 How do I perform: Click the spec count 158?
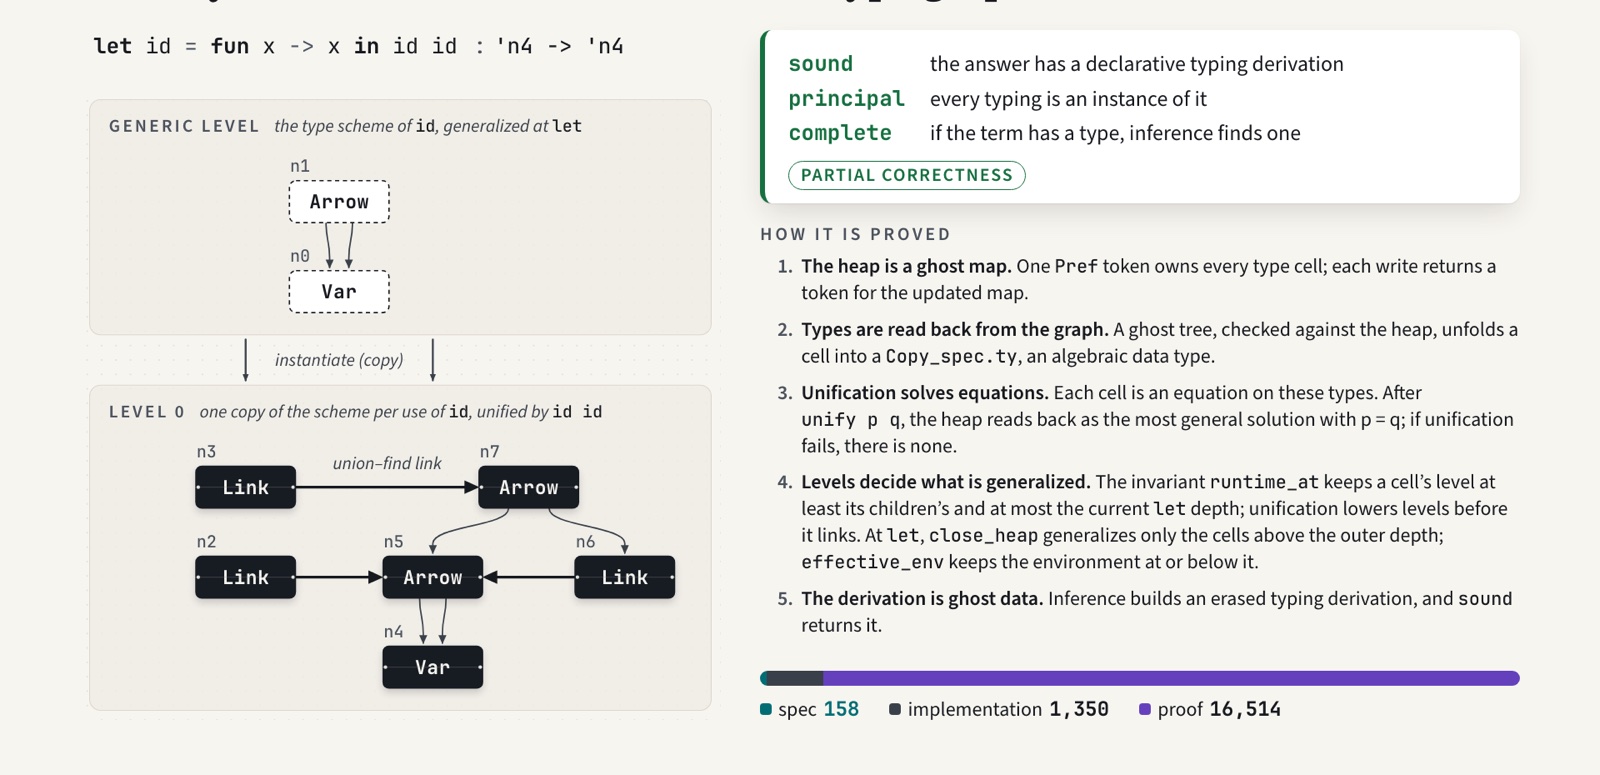(841, 709)
